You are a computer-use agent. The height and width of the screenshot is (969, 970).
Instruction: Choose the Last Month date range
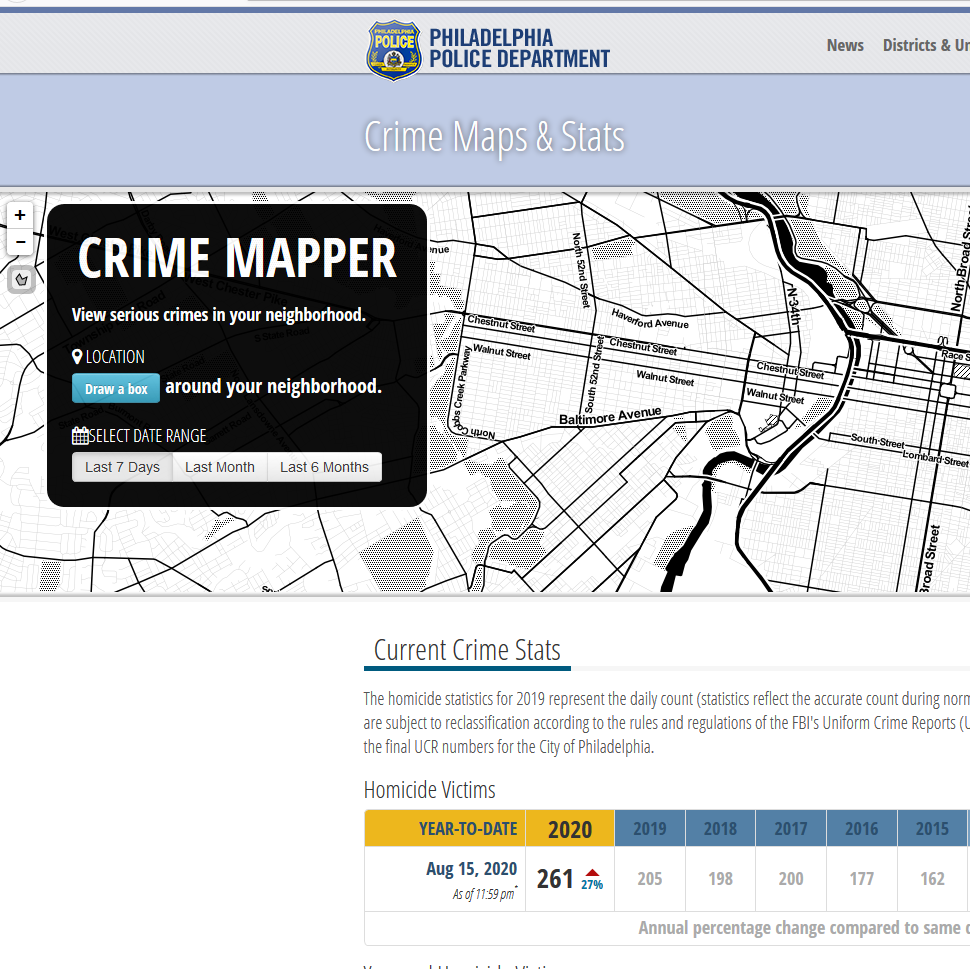(x=220, y=467)
